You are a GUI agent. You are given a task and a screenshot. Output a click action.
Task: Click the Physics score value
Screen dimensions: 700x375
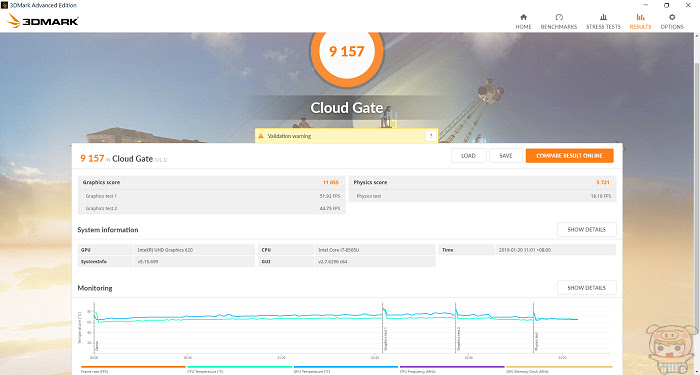point(603,183)
